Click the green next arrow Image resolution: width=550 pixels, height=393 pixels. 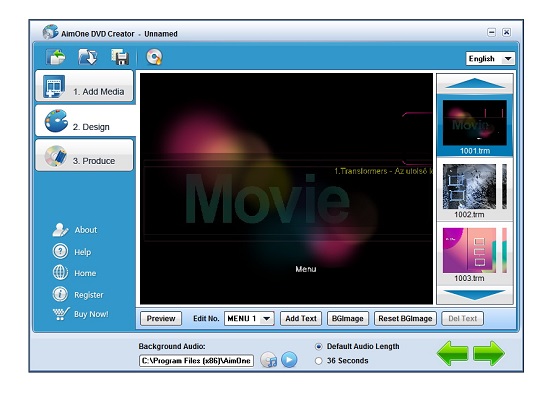[489, 353]
